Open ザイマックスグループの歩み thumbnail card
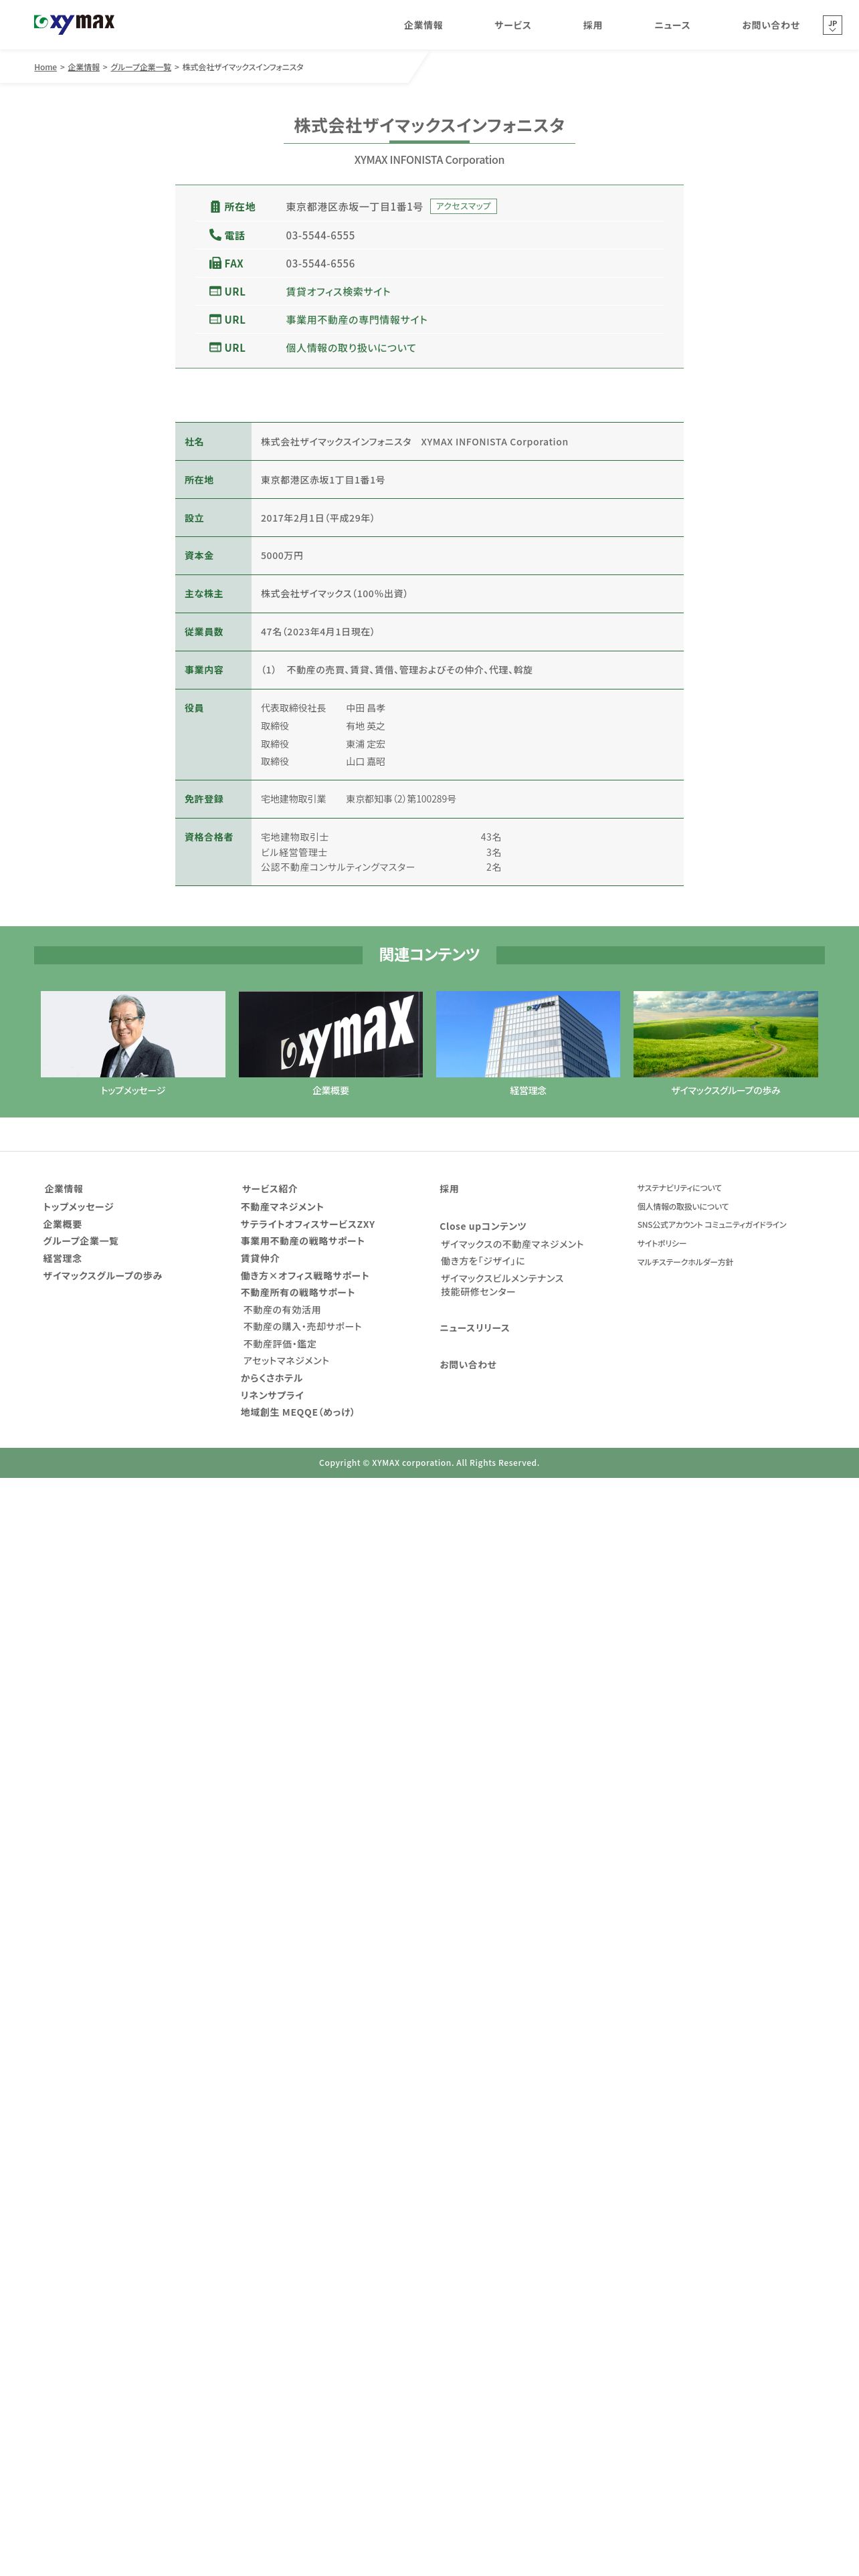The height and width of the screenshot is (2576, 859). [x=726, y=1044]
